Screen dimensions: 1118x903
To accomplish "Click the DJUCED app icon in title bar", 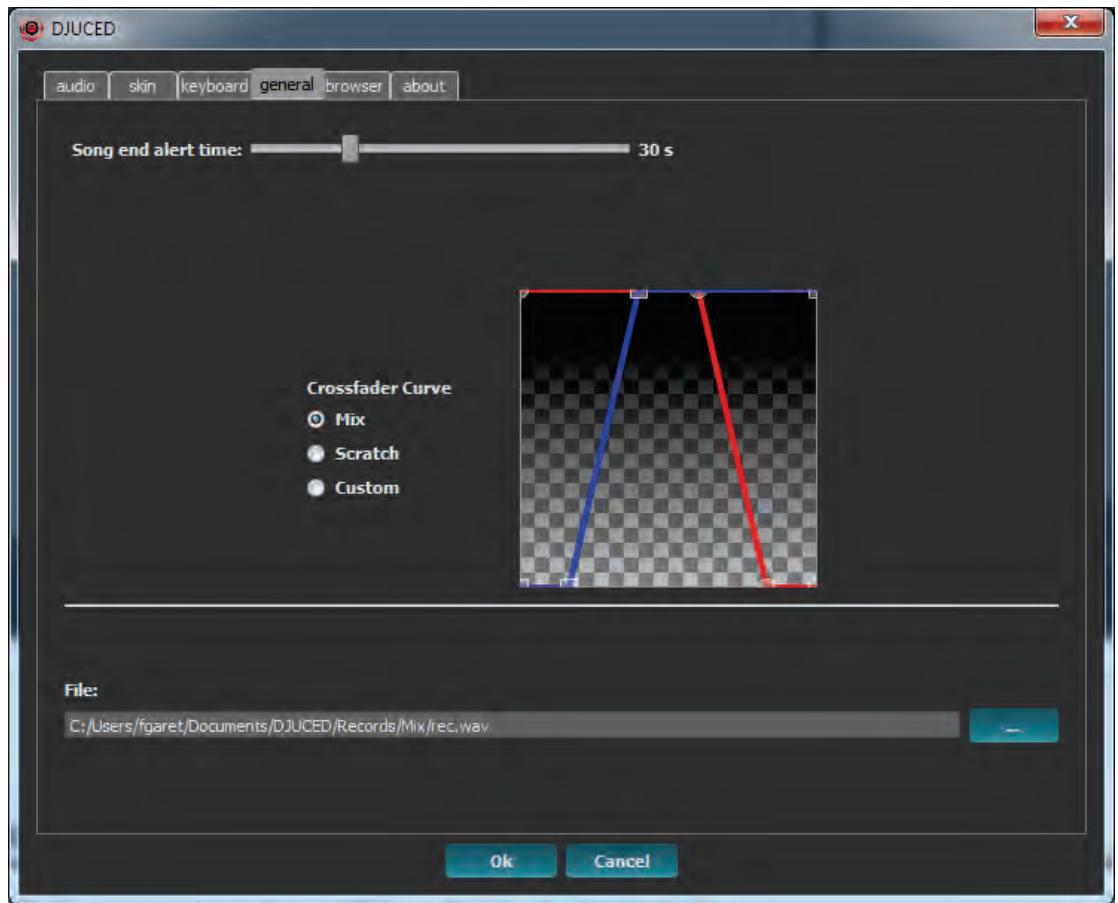I will [31, 29].
